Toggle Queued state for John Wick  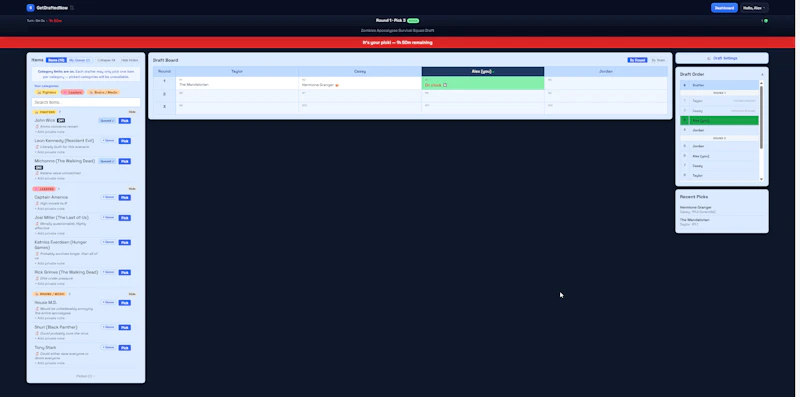point(107,120)
